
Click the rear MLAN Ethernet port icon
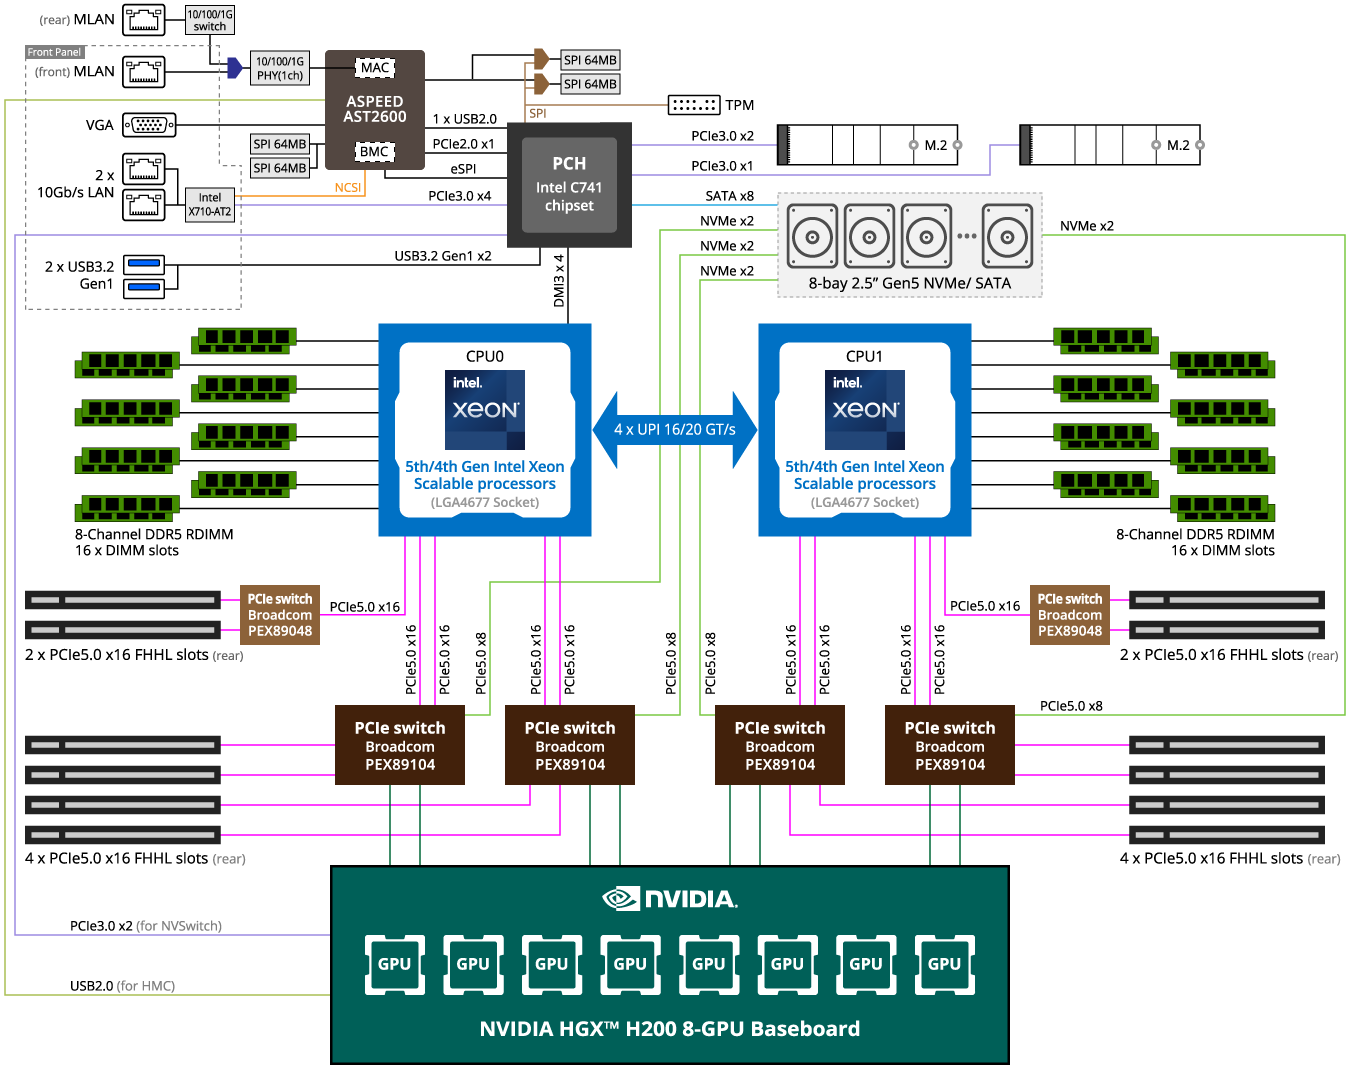[x=144, y=20]
